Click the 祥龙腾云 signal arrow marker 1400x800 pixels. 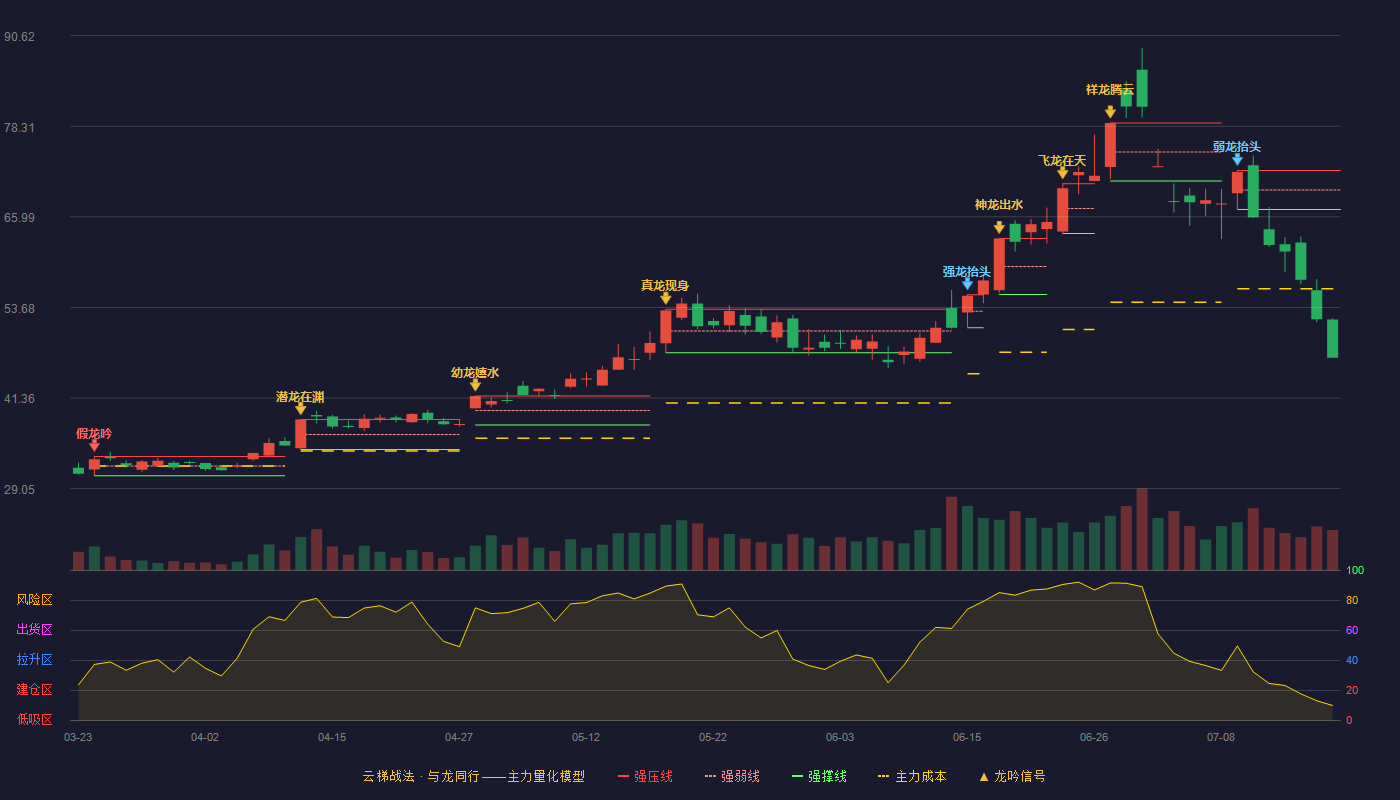[1110, 112]
